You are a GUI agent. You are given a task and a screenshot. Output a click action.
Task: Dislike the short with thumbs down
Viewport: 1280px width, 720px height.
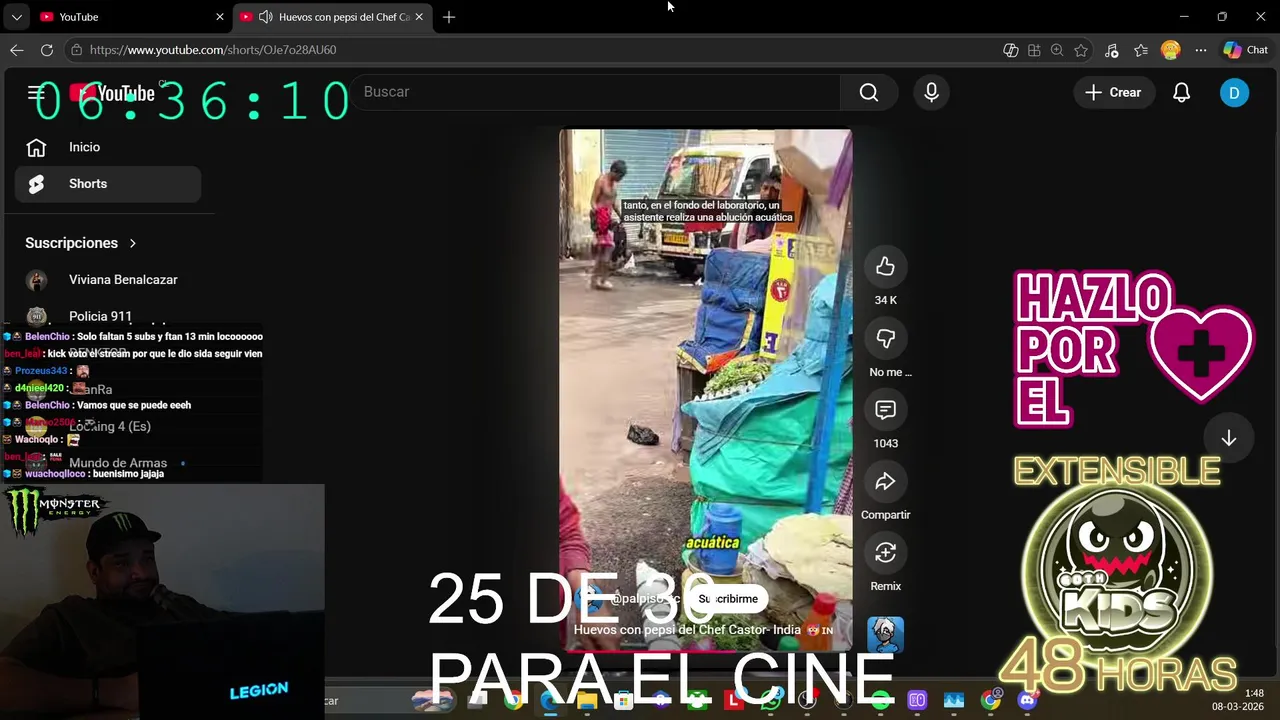(885, 338)
